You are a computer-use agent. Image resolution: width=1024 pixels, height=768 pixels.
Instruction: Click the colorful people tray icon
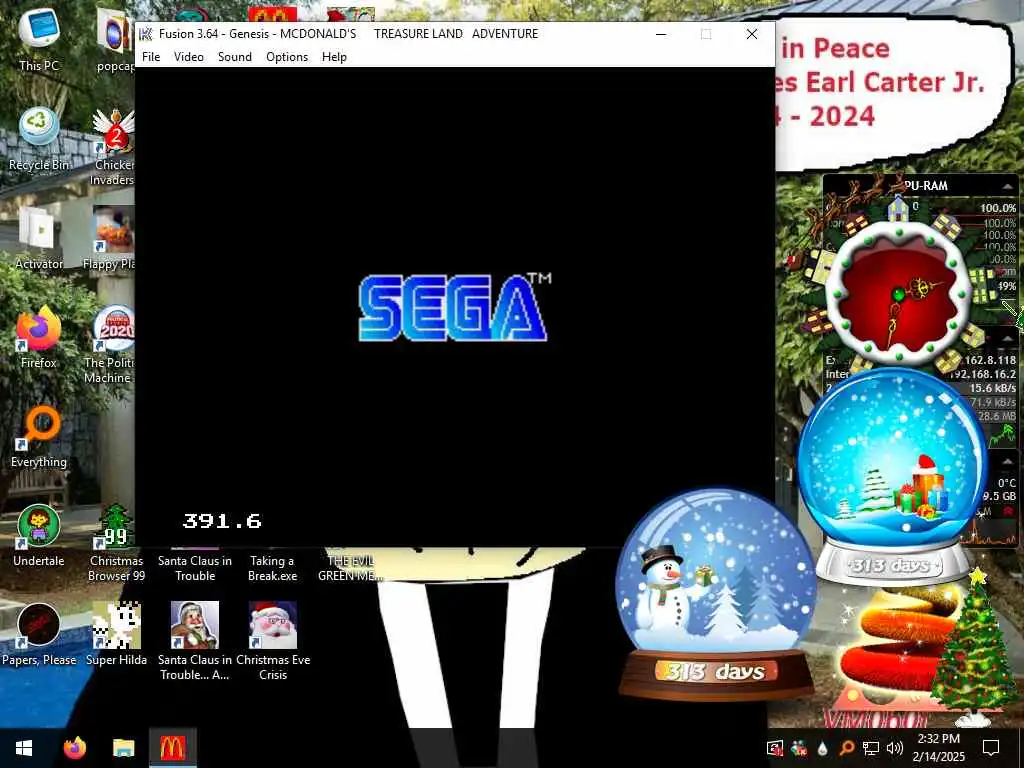pos(798,748)
